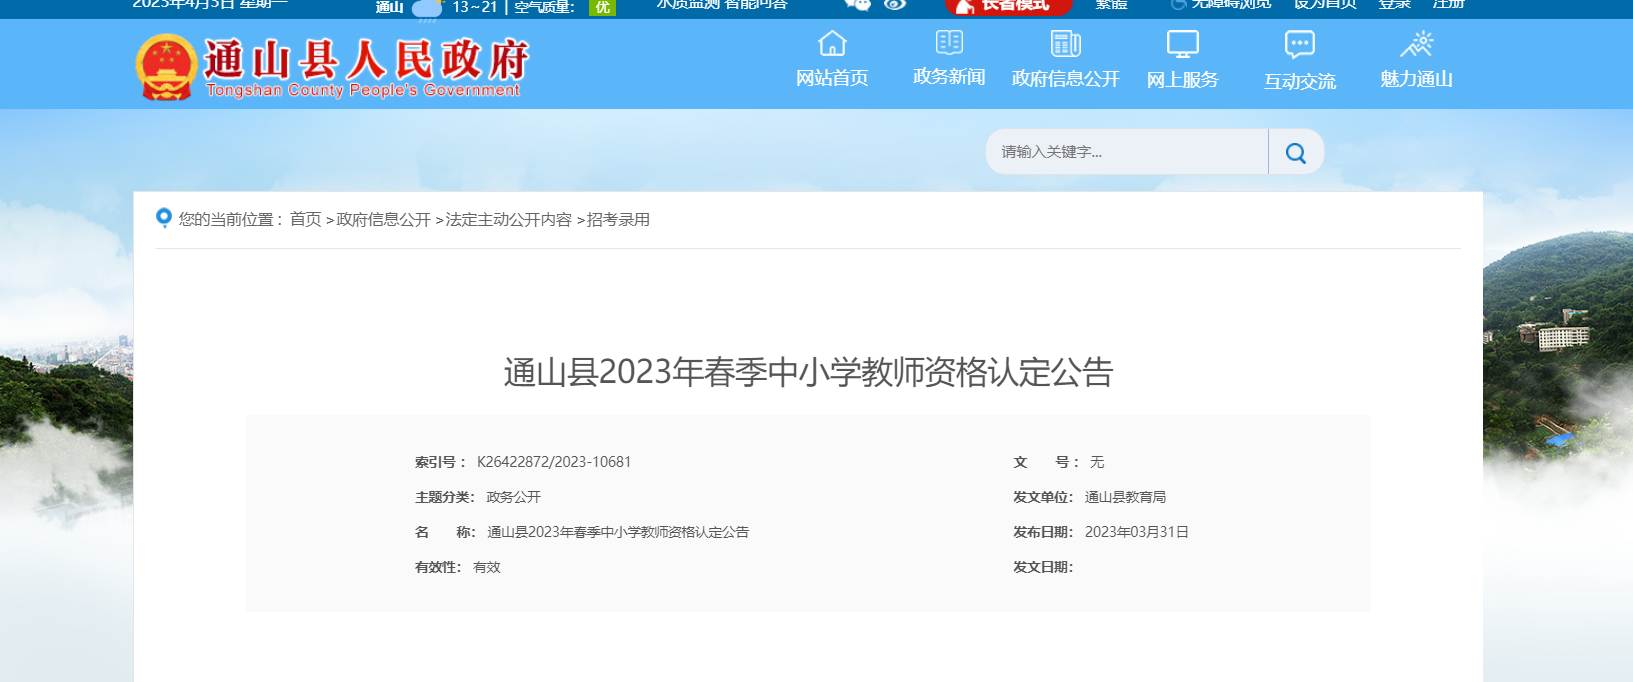Click 登录 login link at top
Screen dimensions: 1633x682
[1394, 5]
